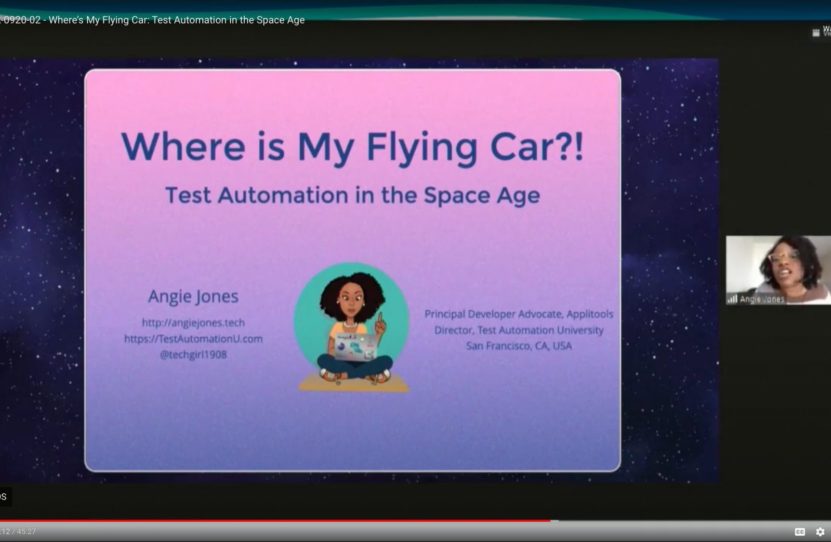
Task: Toggle closed captions with the CC button
Action: (x=799, y=531)
